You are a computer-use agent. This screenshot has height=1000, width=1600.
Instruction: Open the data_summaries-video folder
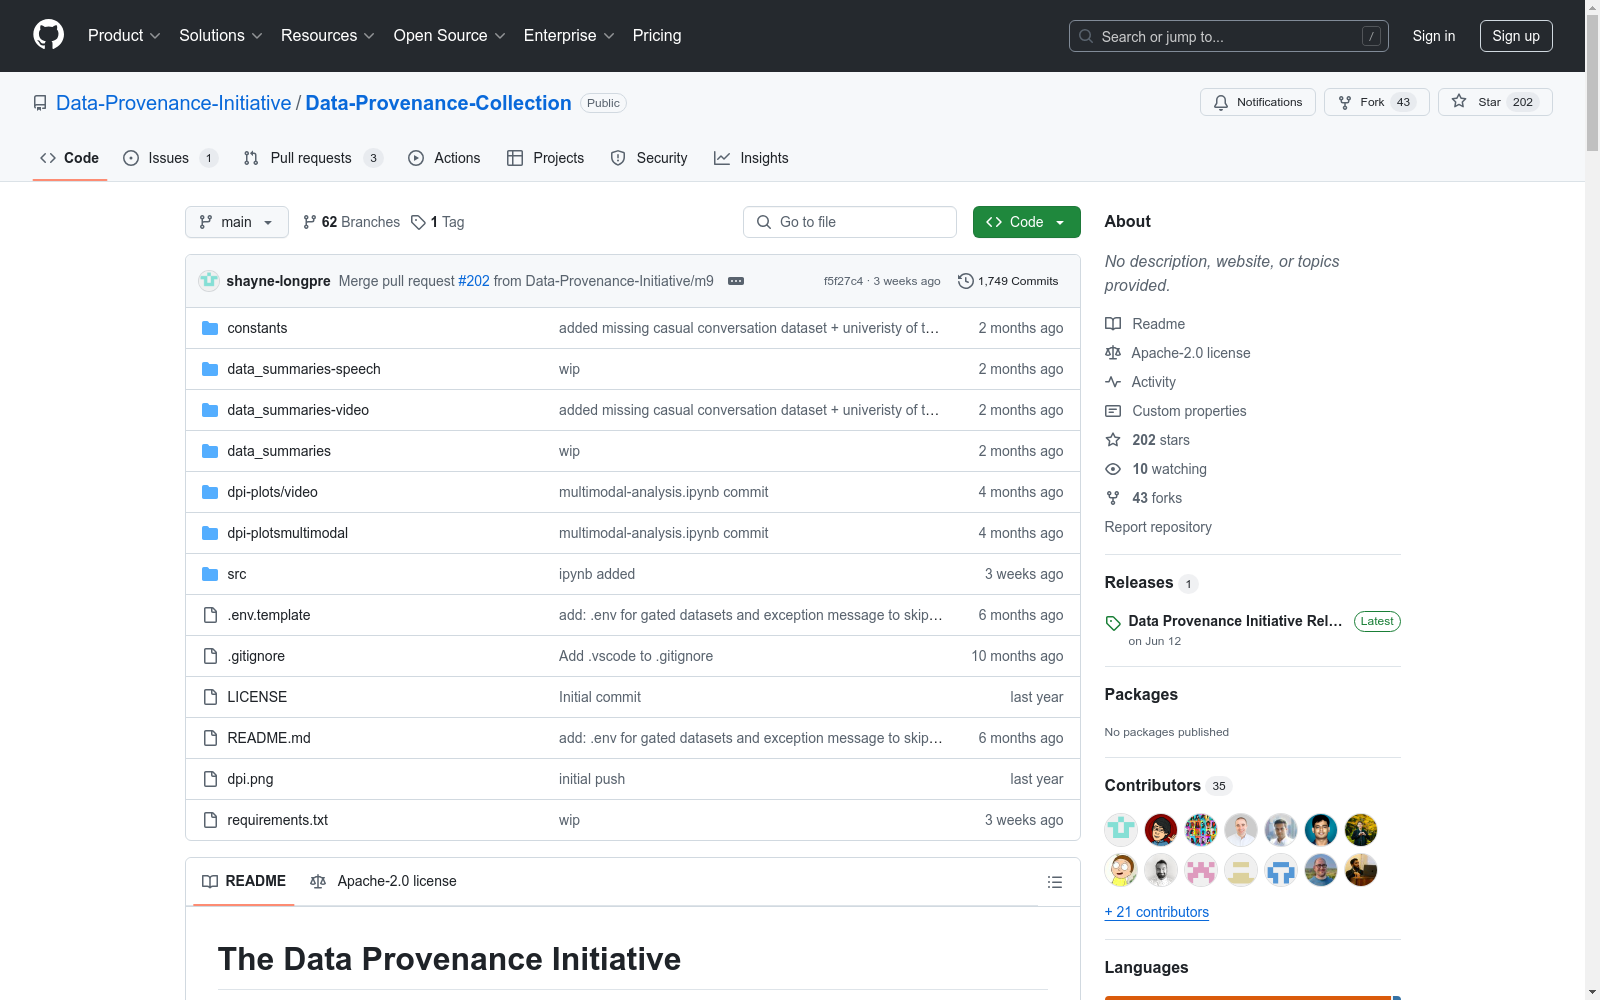pyautogui.click(x=298, y=410)
